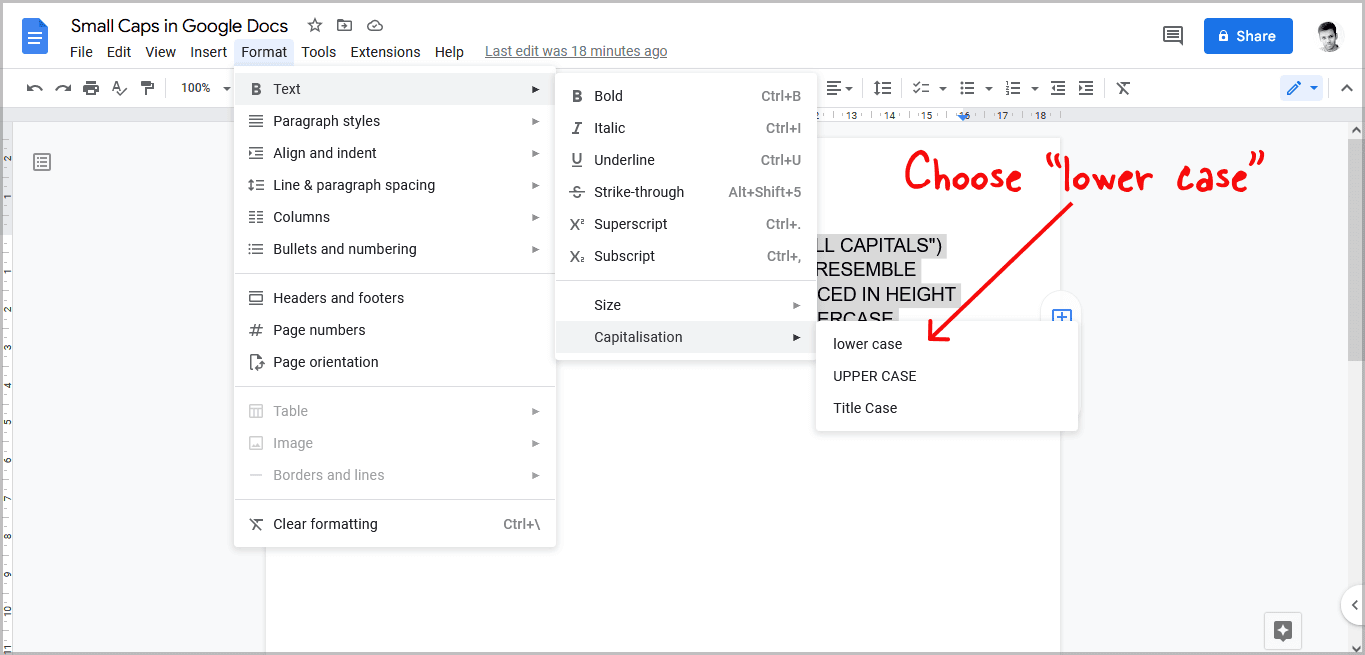Select Clear formatting in Format menu
The width and height of the screenshot is (1365, 655).
click(395, 524)
